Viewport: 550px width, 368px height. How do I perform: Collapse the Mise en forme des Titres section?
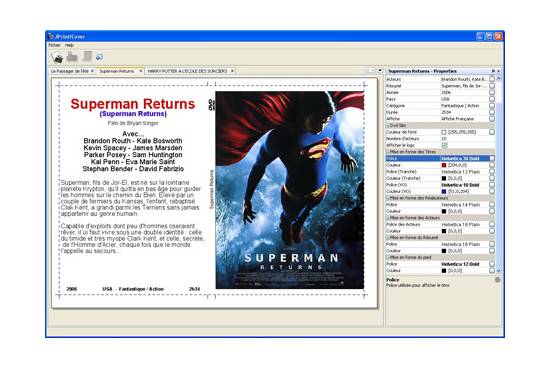point(388,152)
